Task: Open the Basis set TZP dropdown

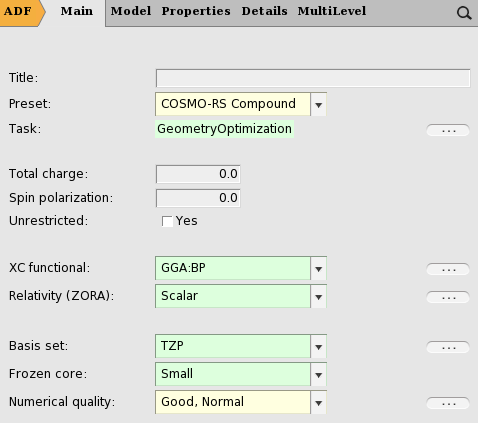Action: pyautogui.click(x=241, y=346)
